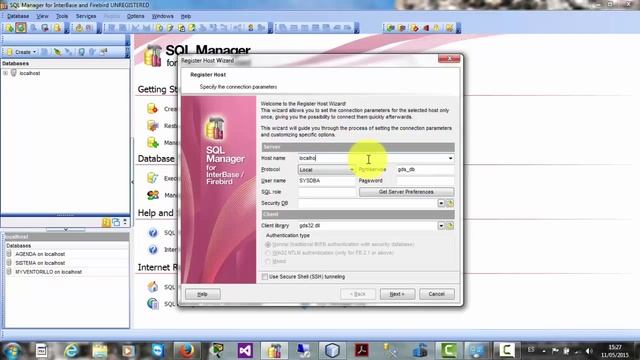Viewport: 640px width, 360px height.
Task: Browse for Security DB file icon
Action: 450,203
